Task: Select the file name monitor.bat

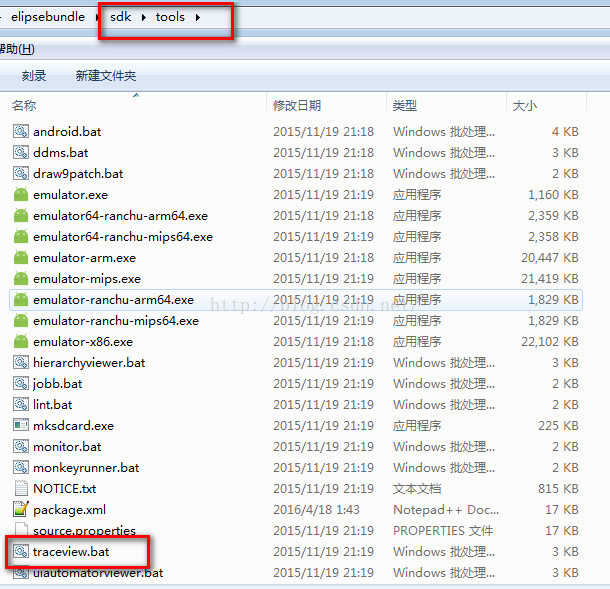Action: click(x=67, y=447)
